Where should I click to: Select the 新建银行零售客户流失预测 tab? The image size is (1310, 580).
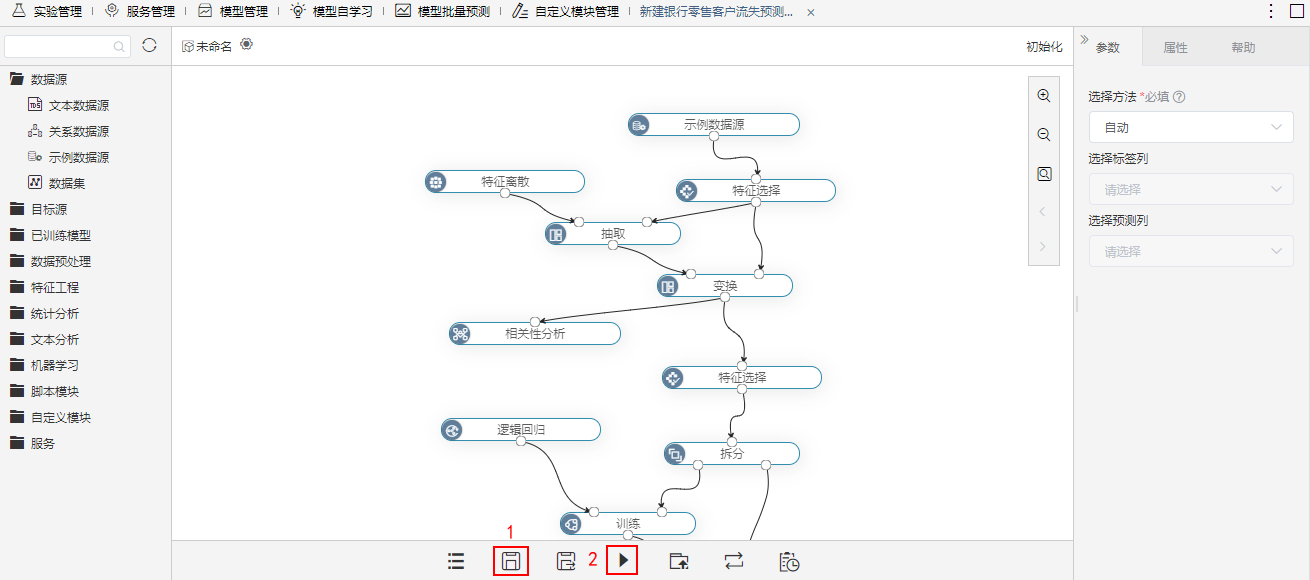[x=716, y=12]
